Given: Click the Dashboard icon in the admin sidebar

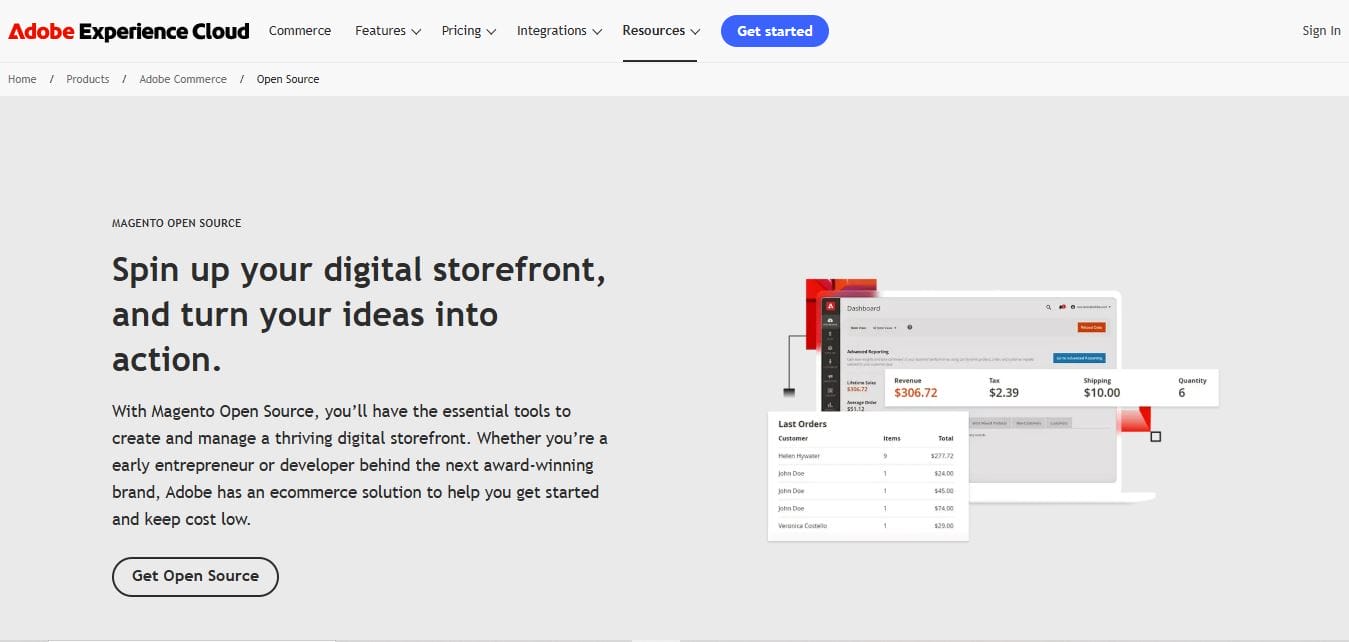Looking at the screenshot, I should point(830,320).
